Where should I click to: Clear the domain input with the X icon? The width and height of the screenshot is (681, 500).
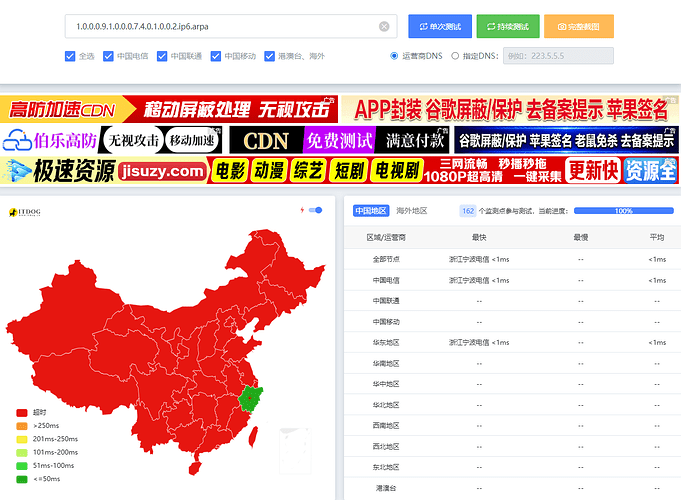pos(384,26)
